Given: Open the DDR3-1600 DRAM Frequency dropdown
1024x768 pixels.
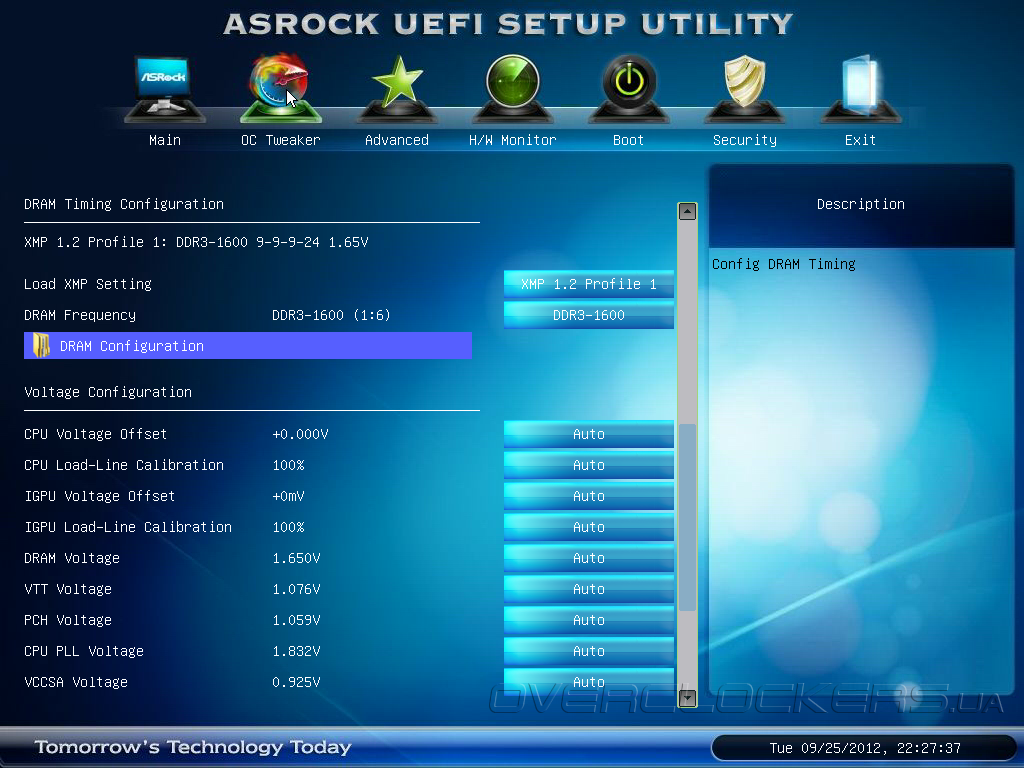Looking at the screenshot, I should [x=588, y=315].
